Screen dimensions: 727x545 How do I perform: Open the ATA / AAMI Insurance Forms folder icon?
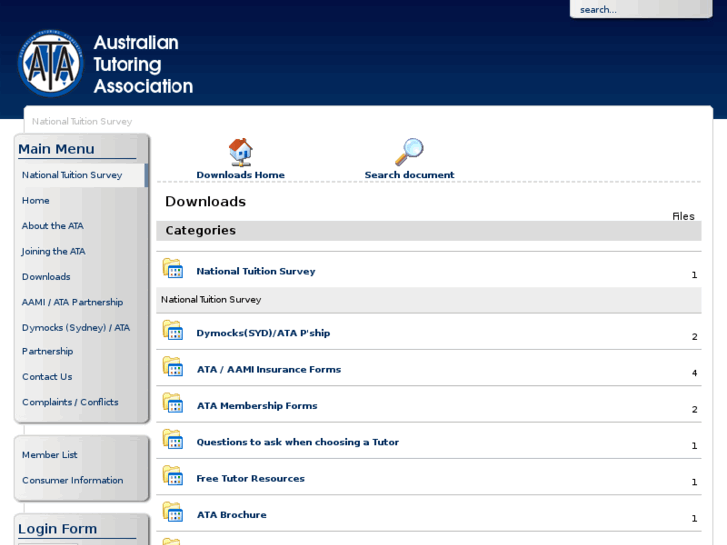(x=173, y=366)
